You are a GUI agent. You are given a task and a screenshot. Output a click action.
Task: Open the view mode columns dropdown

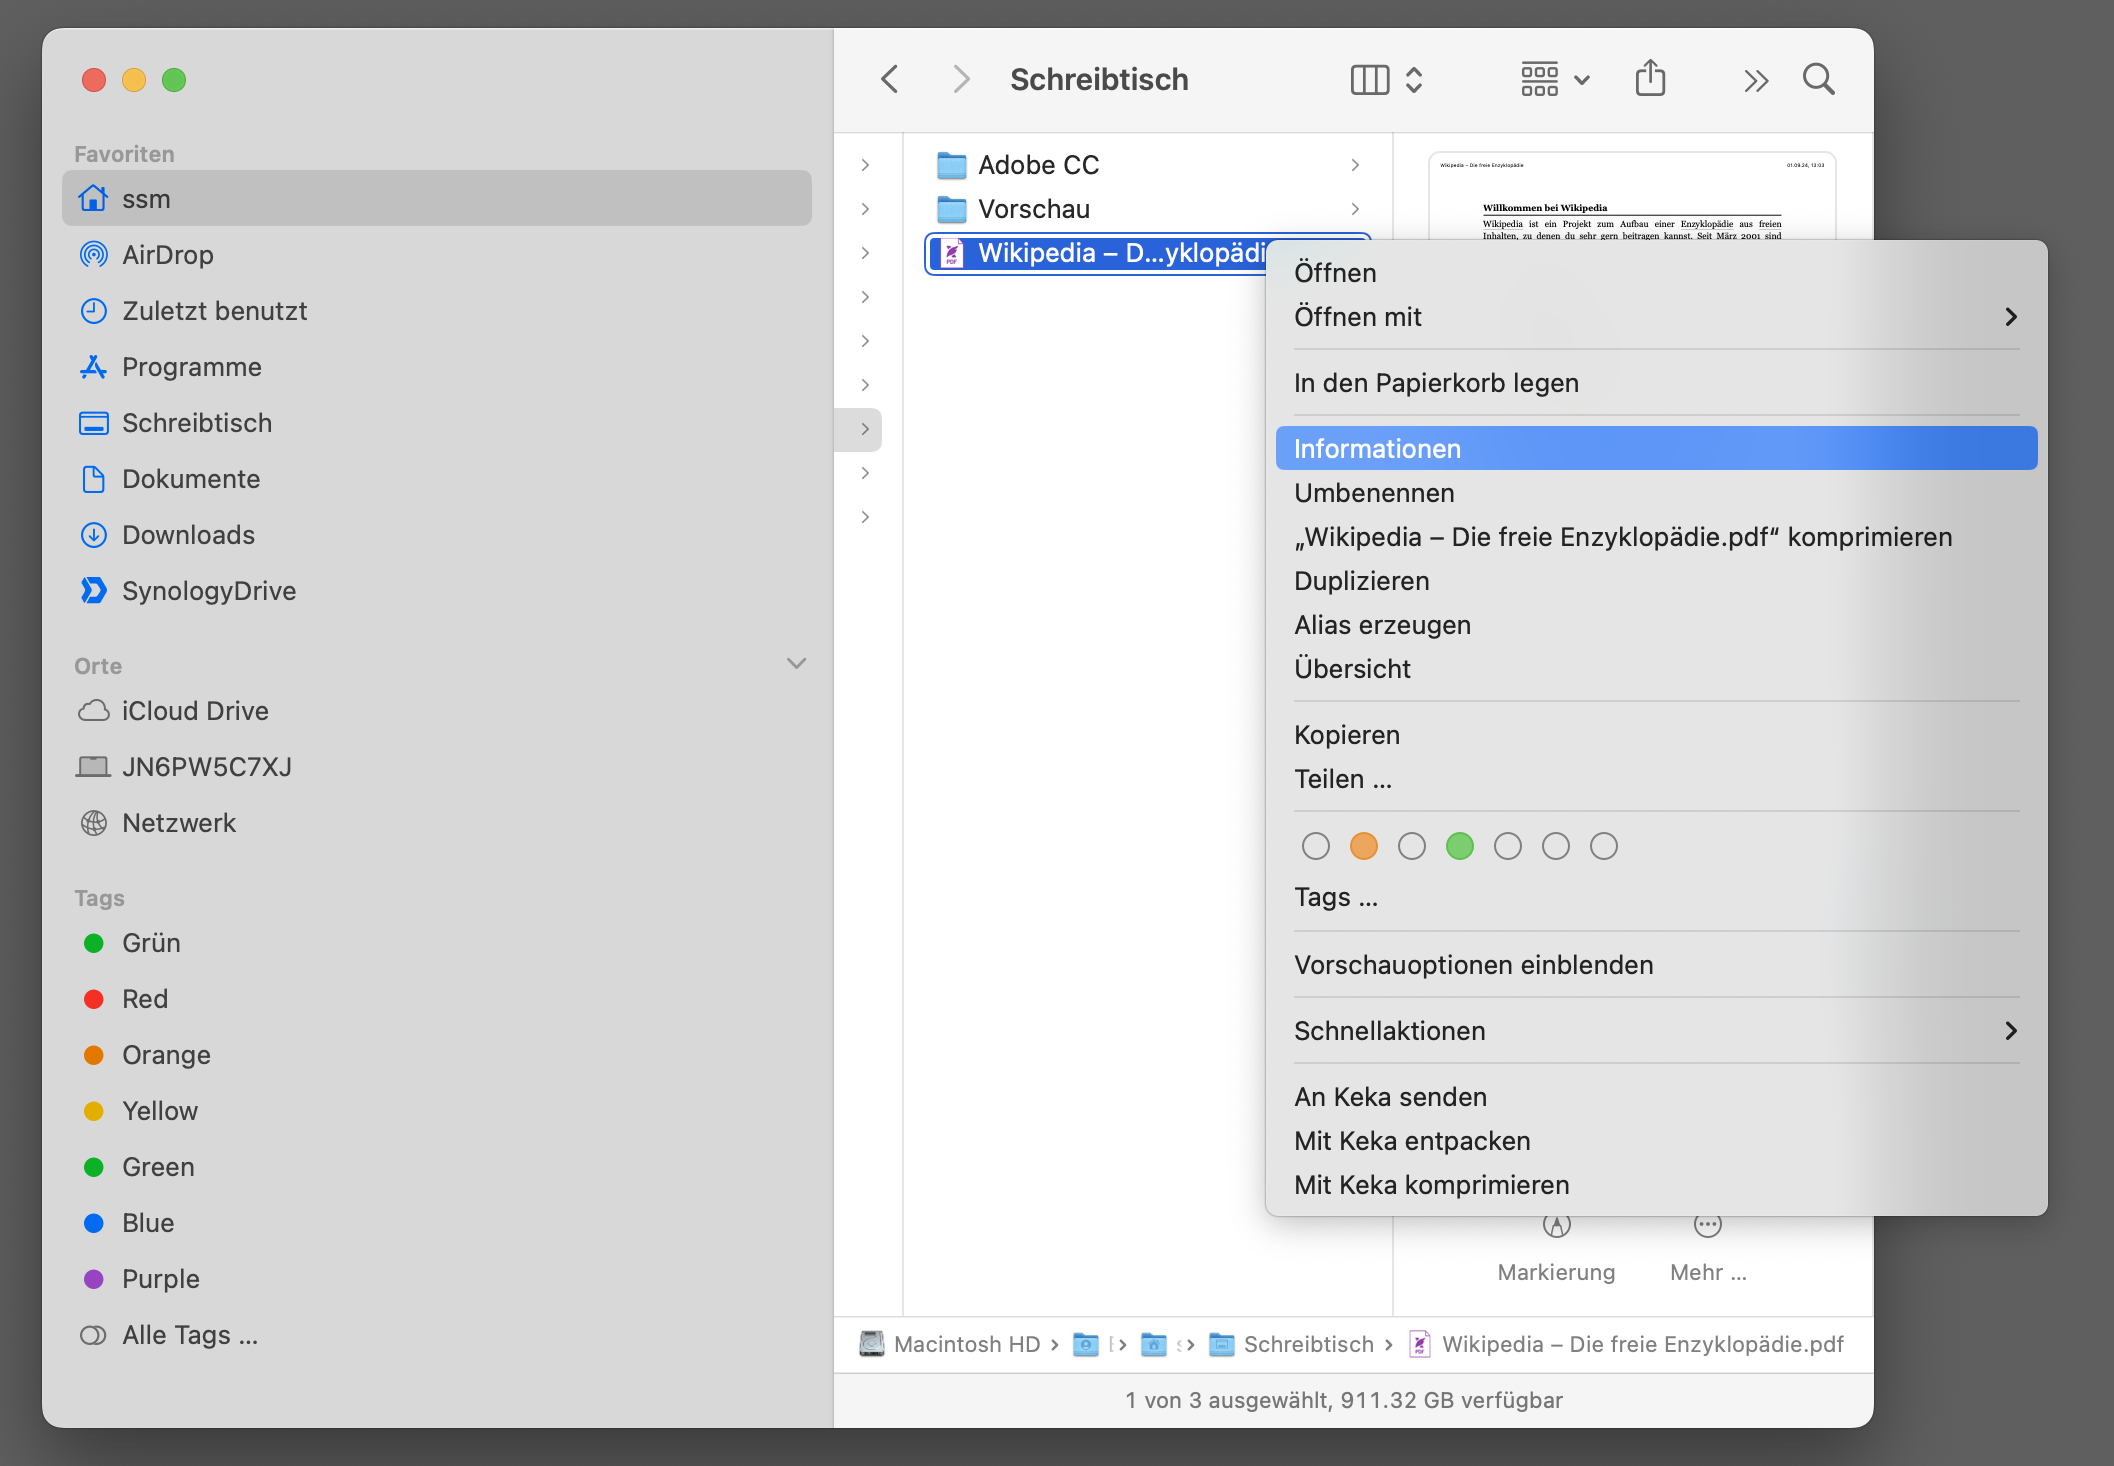1386,79
